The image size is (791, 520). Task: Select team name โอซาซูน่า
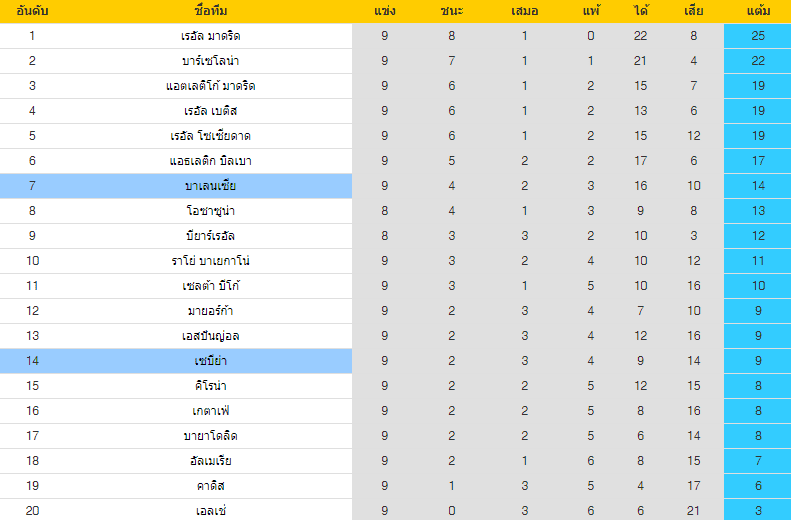tap(211, 211)
